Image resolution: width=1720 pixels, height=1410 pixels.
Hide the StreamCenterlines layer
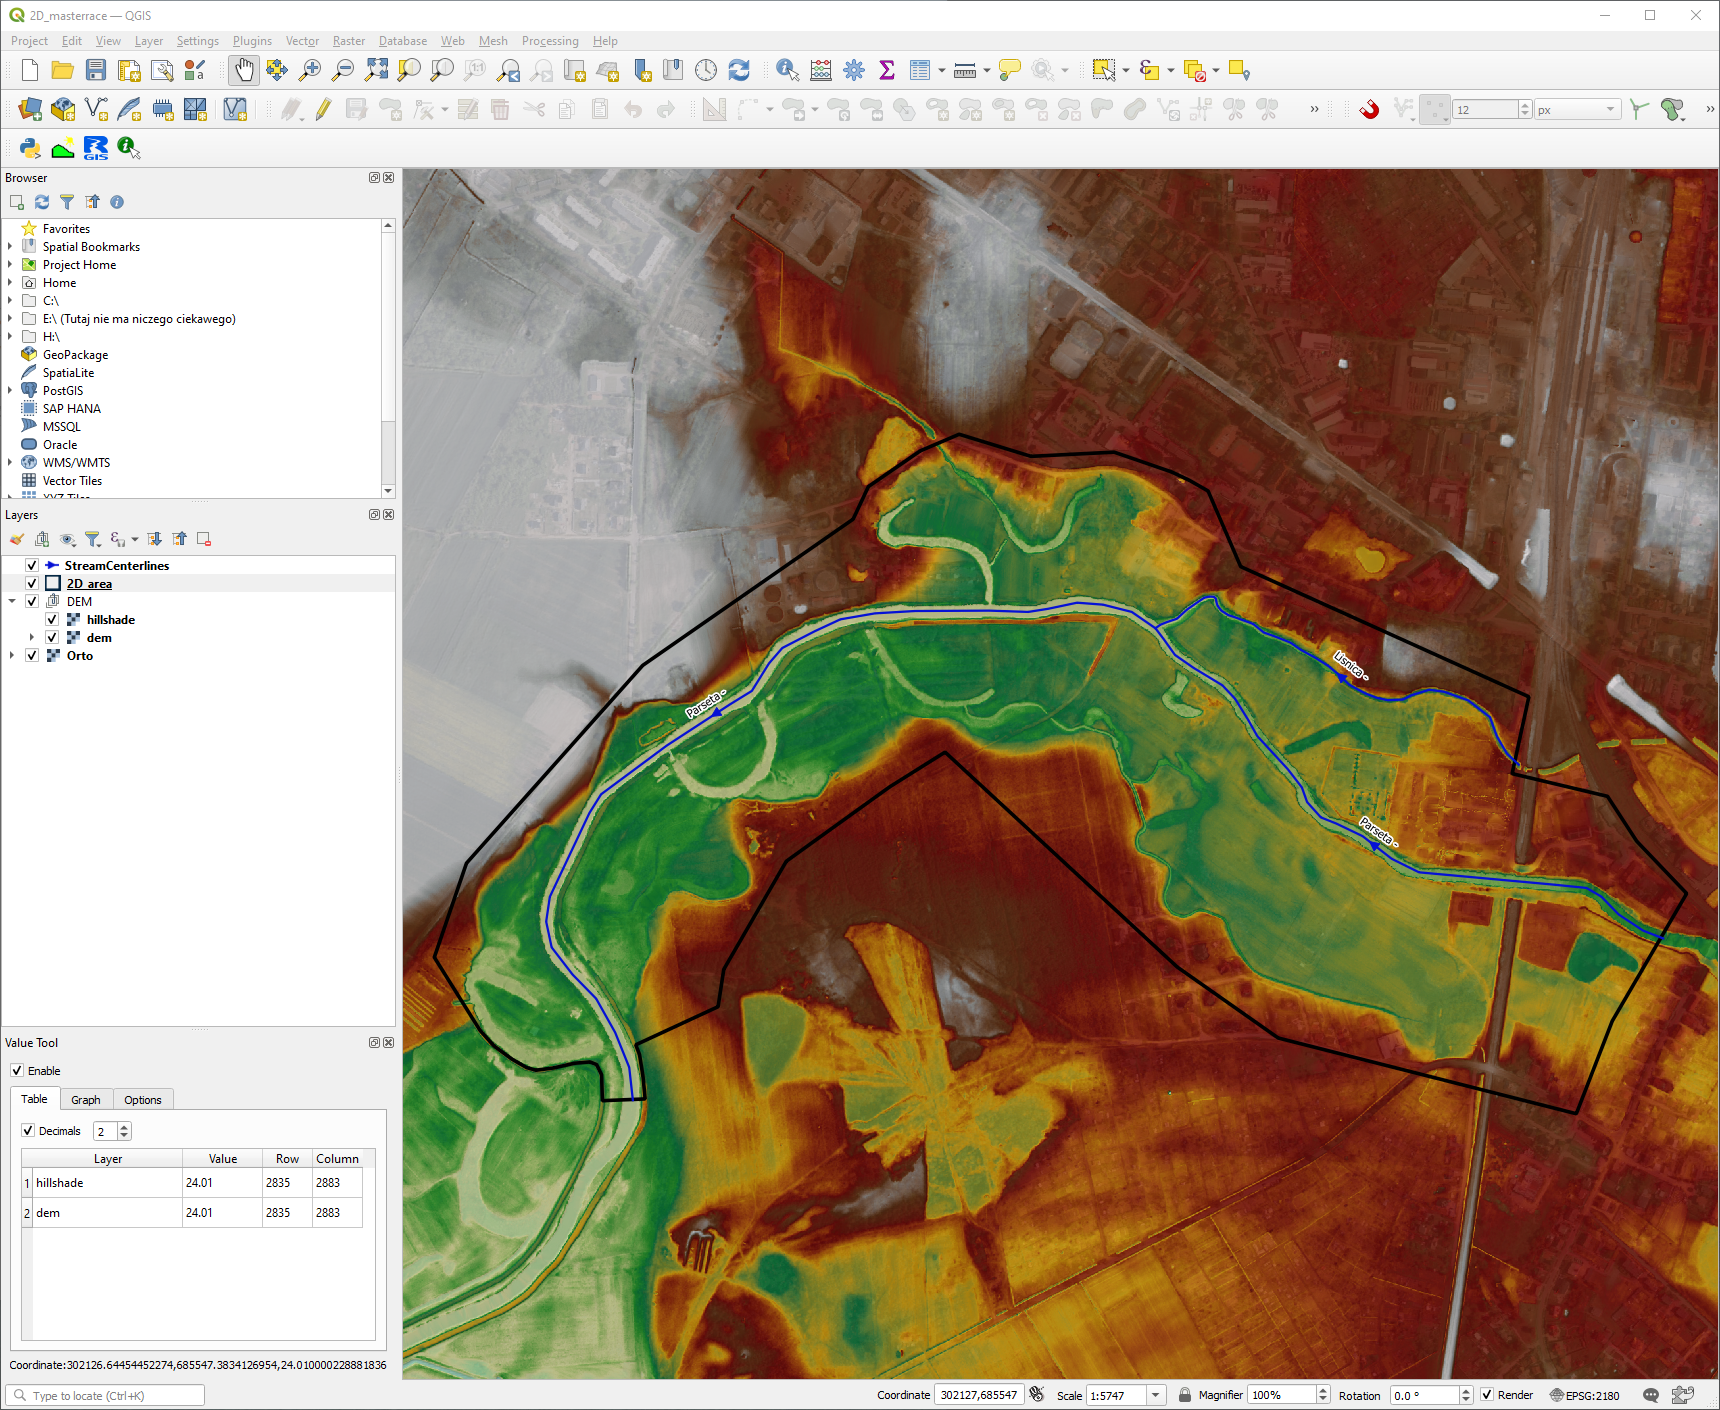coord(32,566)
